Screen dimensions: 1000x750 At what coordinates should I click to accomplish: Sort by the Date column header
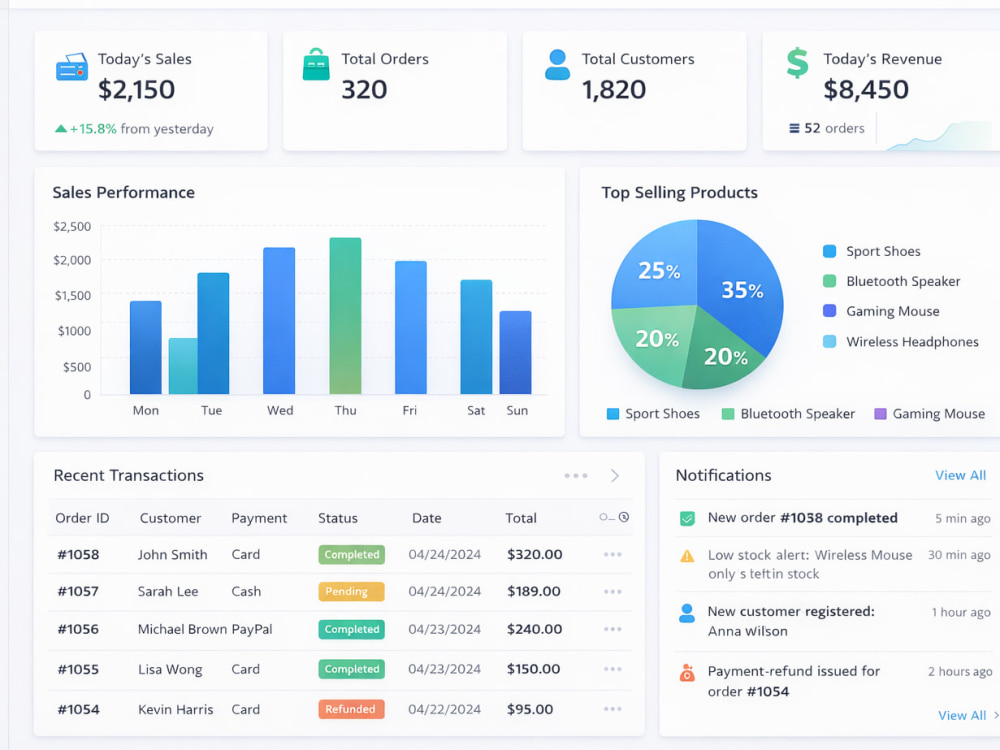coord(427,518)
